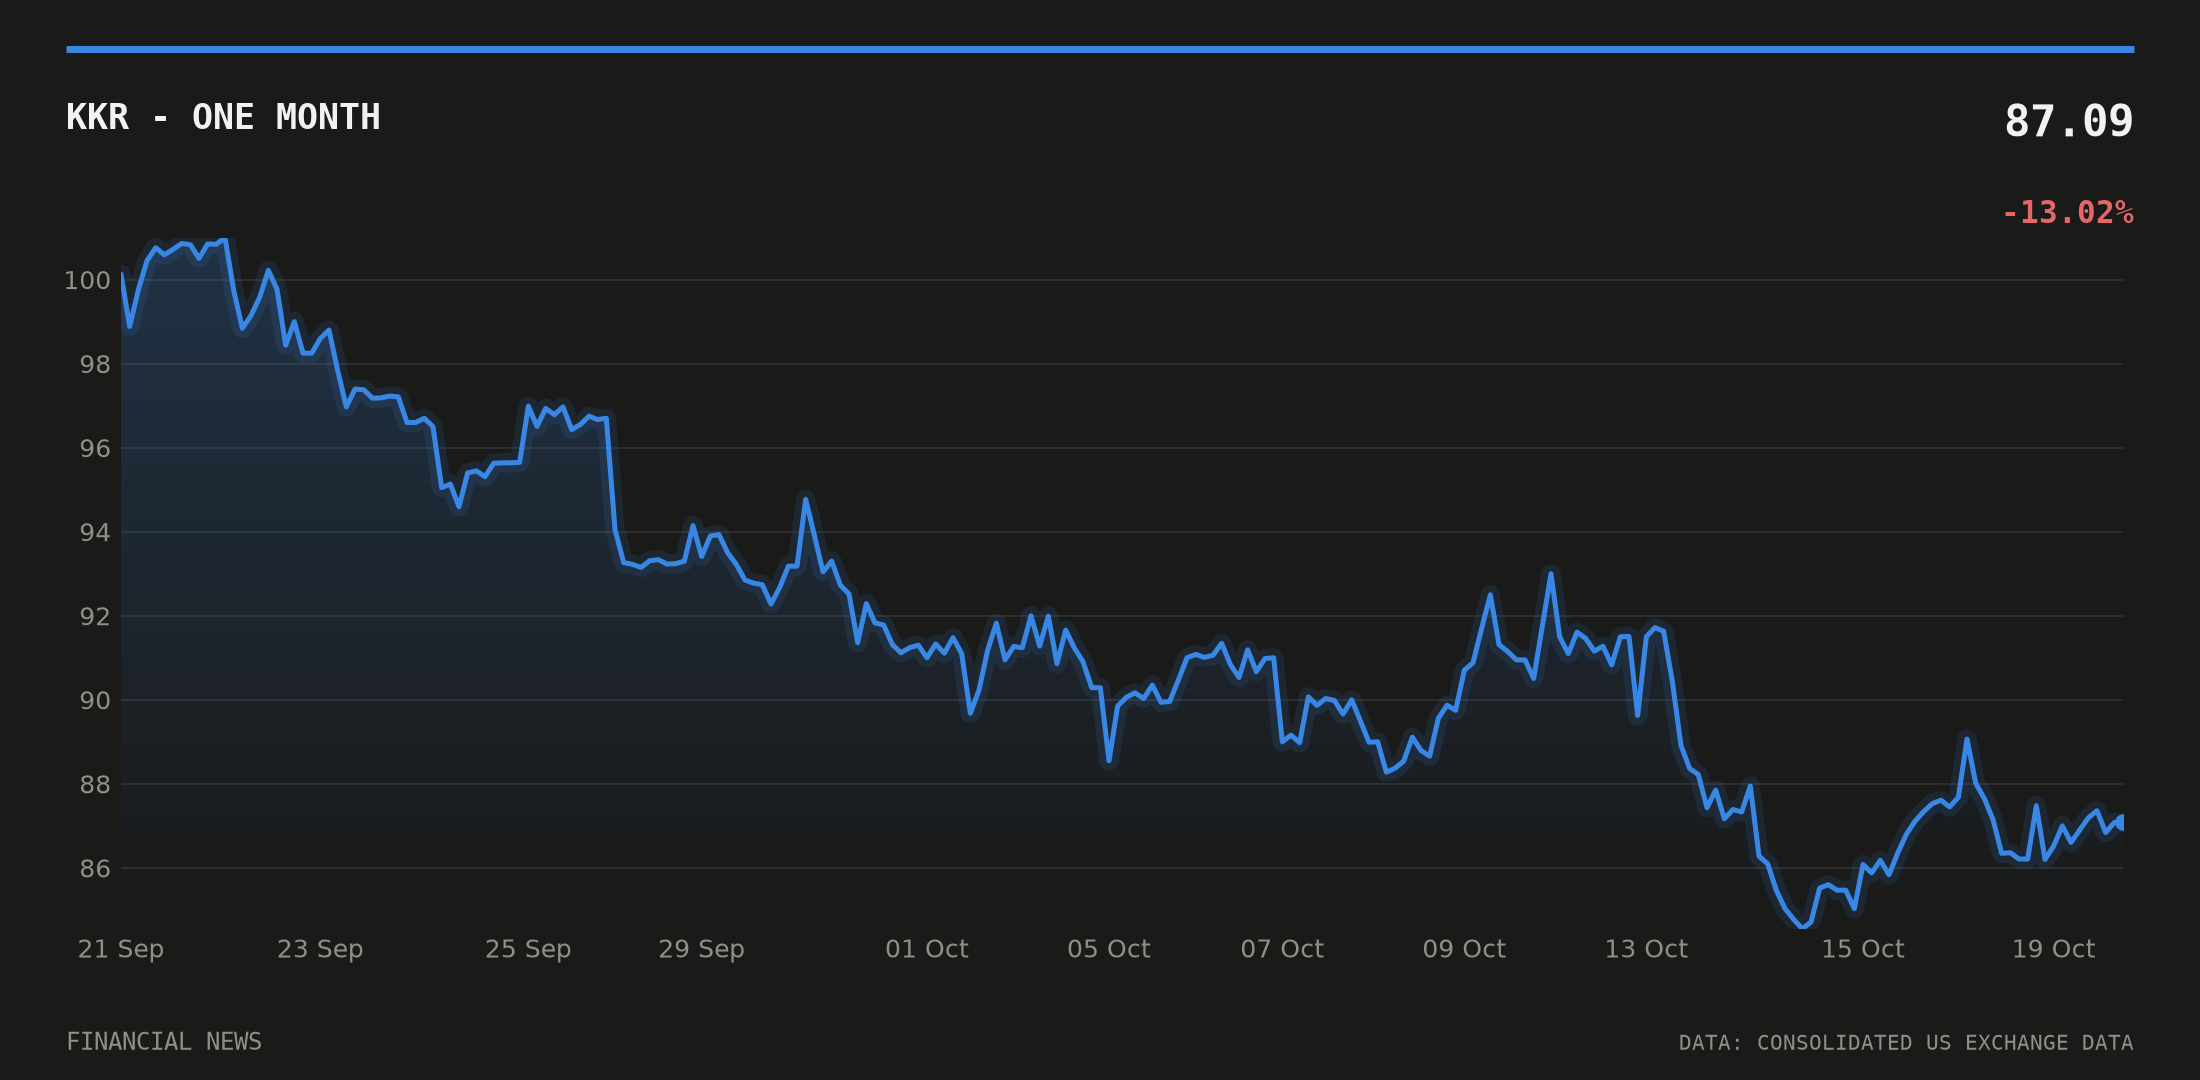The image size is (2200, 1080).
Task: Select the 19 Oct date label
Action: [x=2053, y=949]
